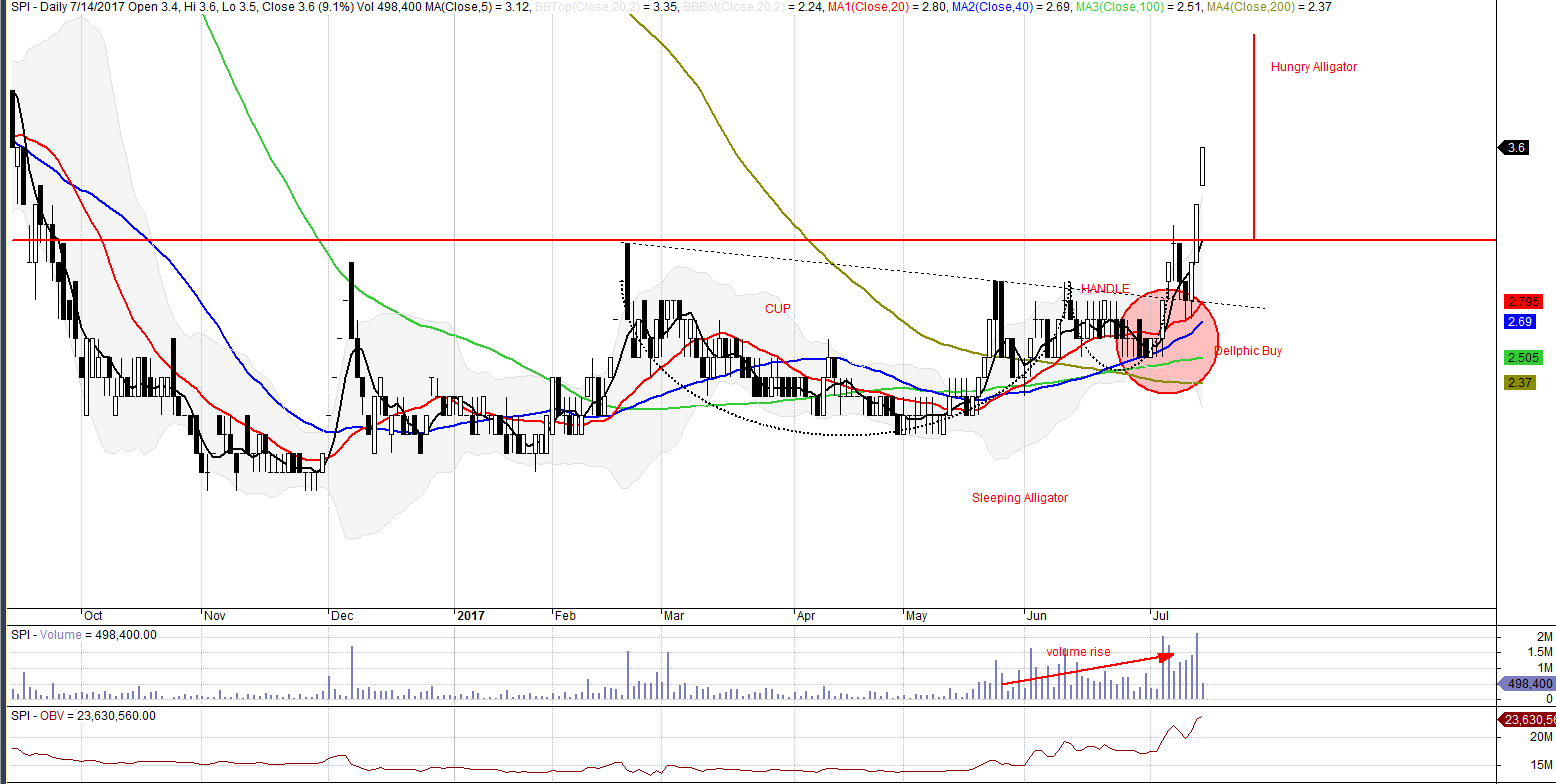Select the Hungry Alligator annotation text
Image resolution: width=1556 pixels, height=784 pixels.
tap(1313, 67)
